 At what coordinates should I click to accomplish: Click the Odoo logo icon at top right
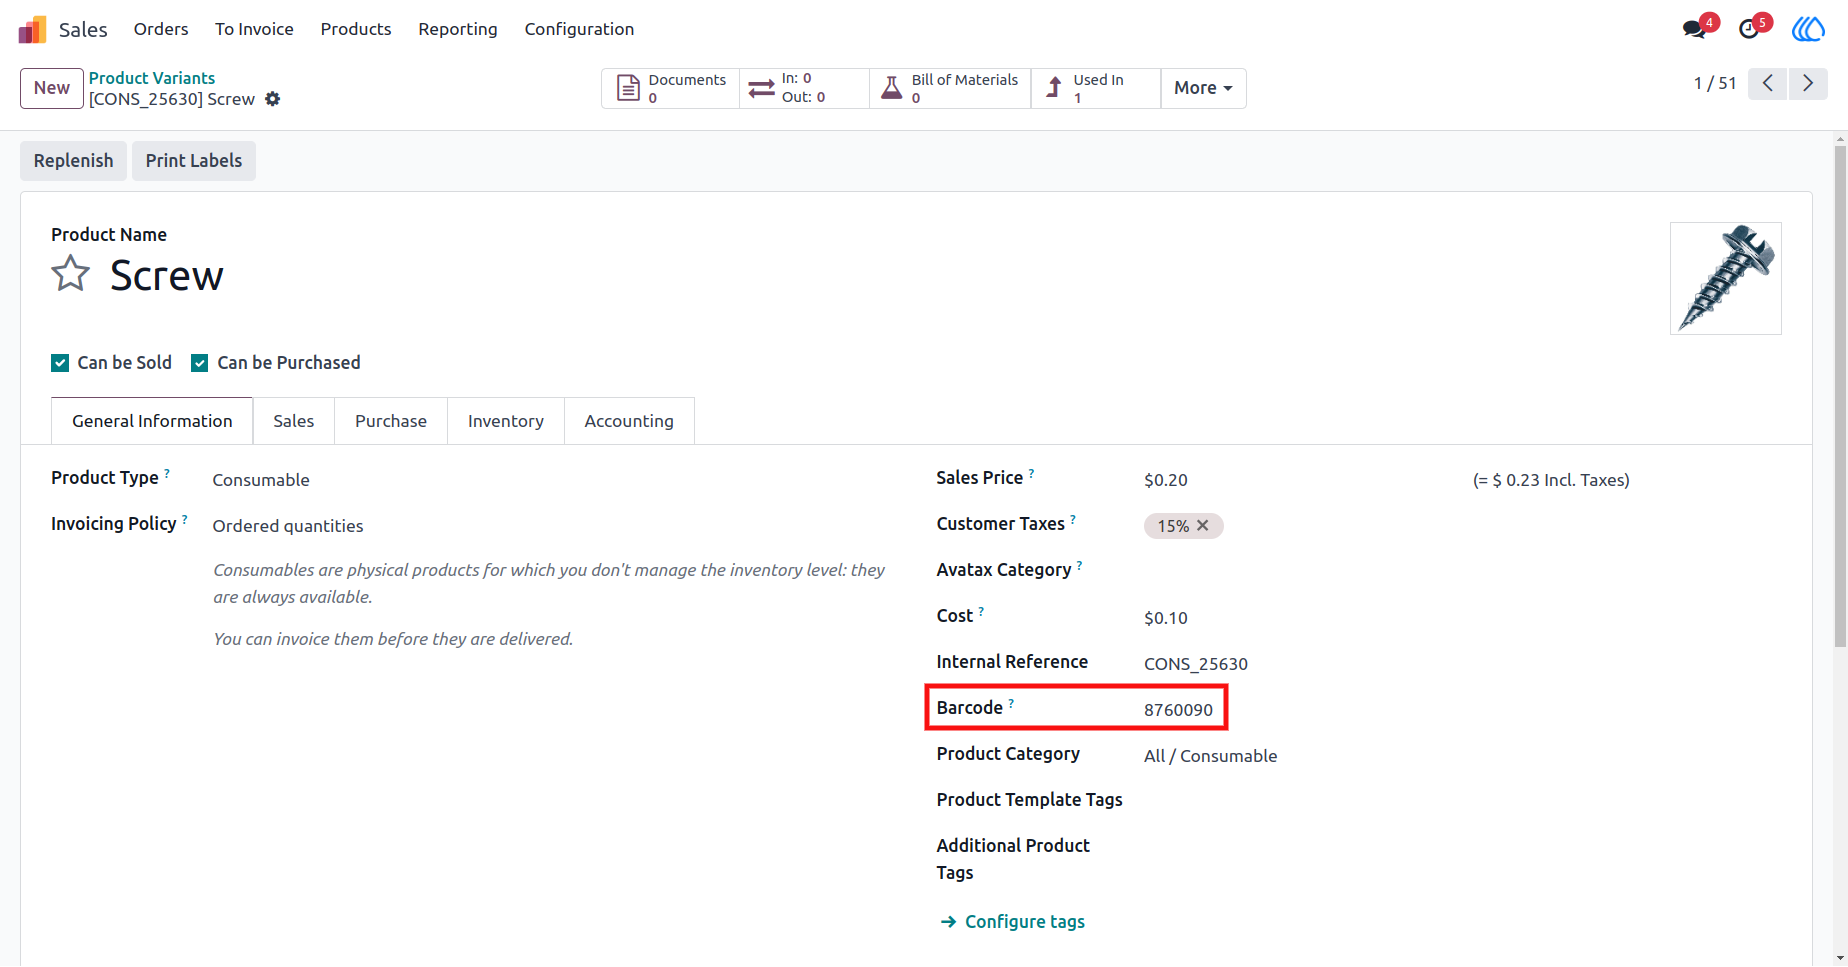1808,29
